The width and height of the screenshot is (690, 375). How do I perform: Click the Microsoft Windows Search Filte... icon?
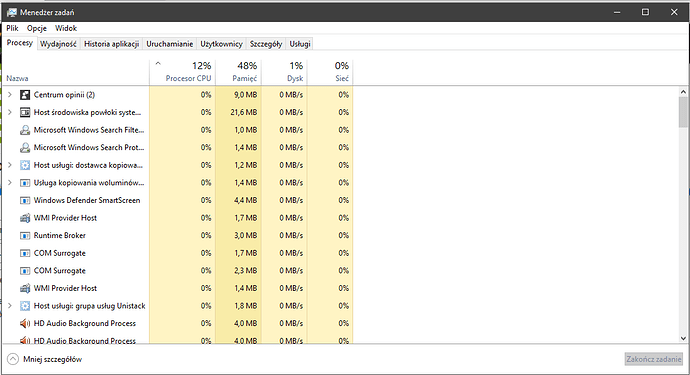click(x=25, y=130)
